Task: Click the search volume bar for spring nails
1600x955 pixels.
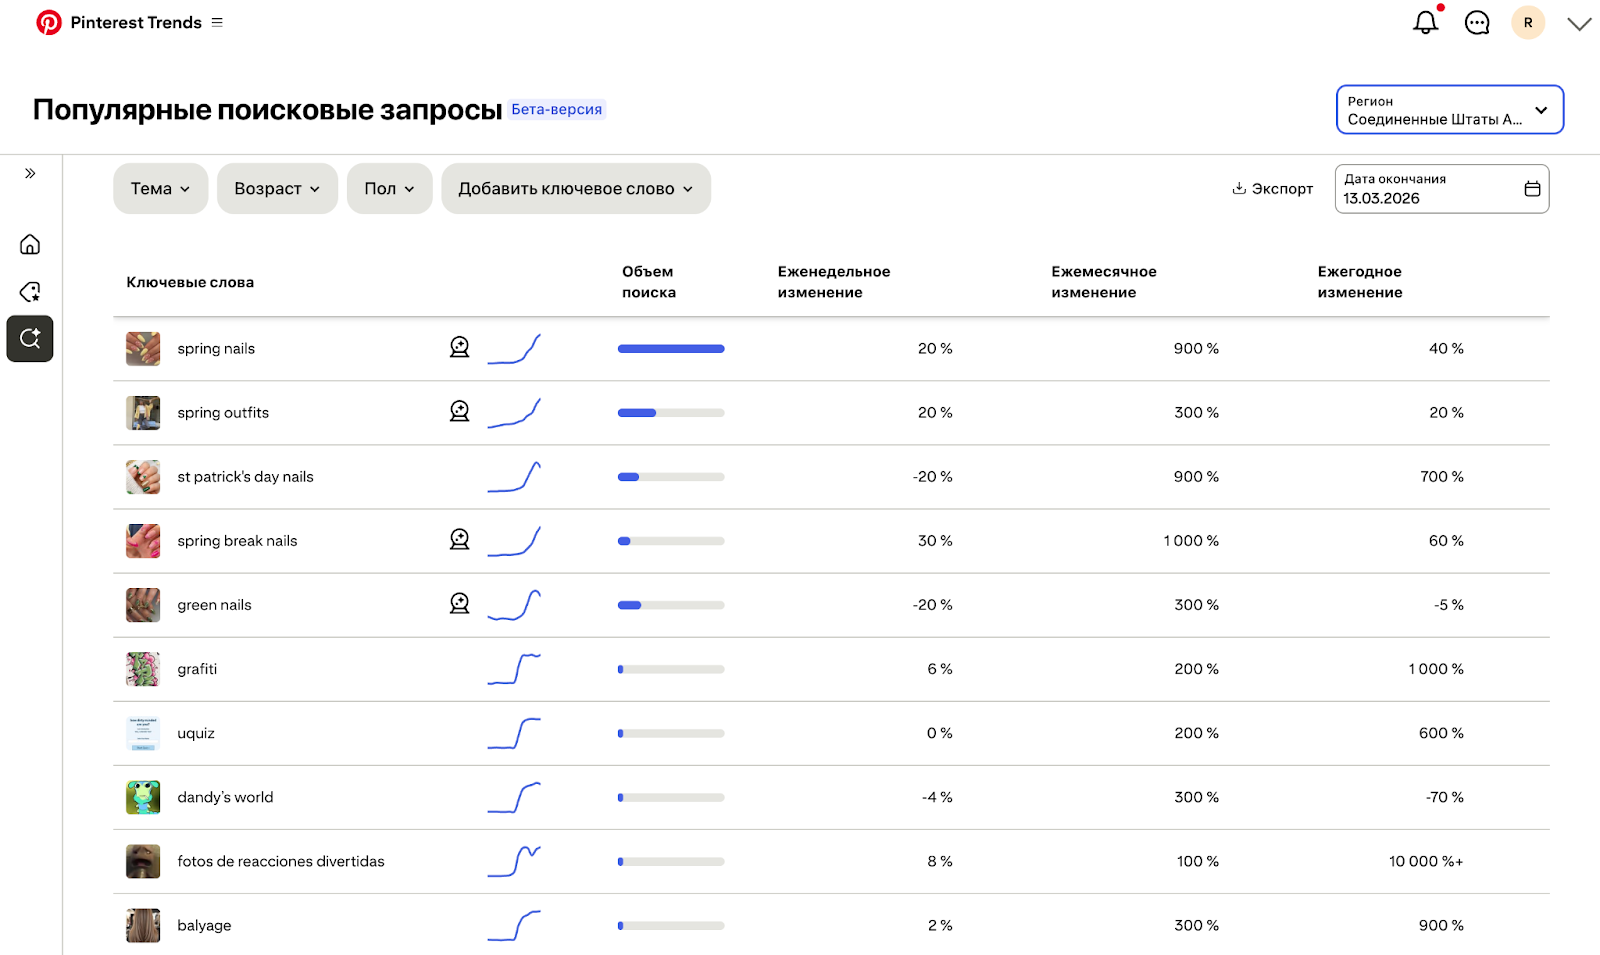Action: tap(671, 349)
